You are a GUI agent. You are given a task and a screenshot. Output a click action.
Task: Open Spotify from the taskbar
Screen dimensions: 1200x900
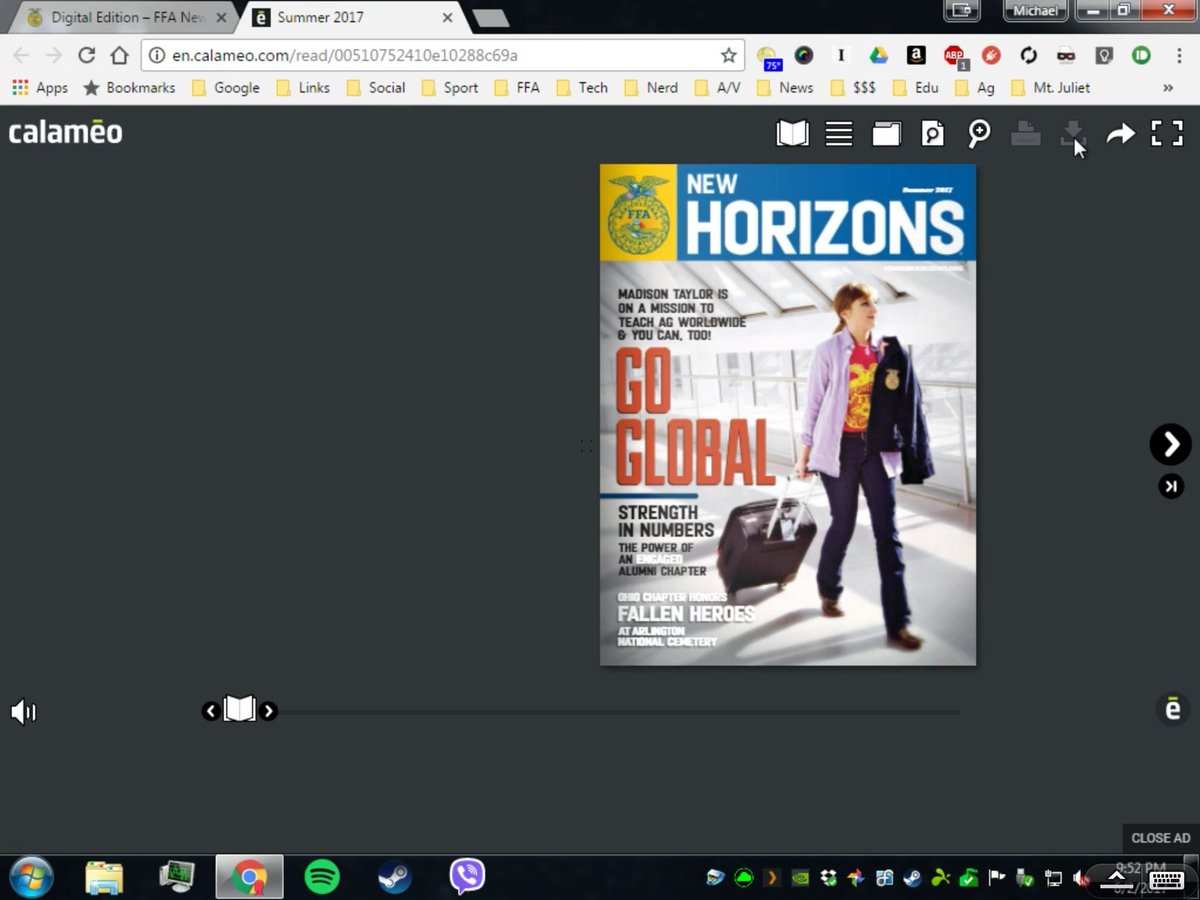[x=322, y=878]
